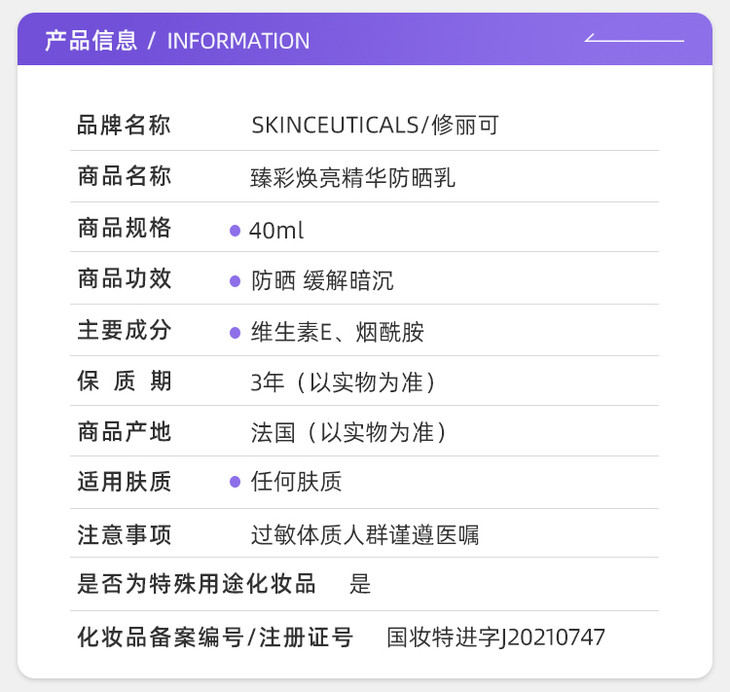This screenshot has height=692, width=730.
Task: Select the 过敏体质人群谨遵医嘱 notice text
Action: [365, 535]
